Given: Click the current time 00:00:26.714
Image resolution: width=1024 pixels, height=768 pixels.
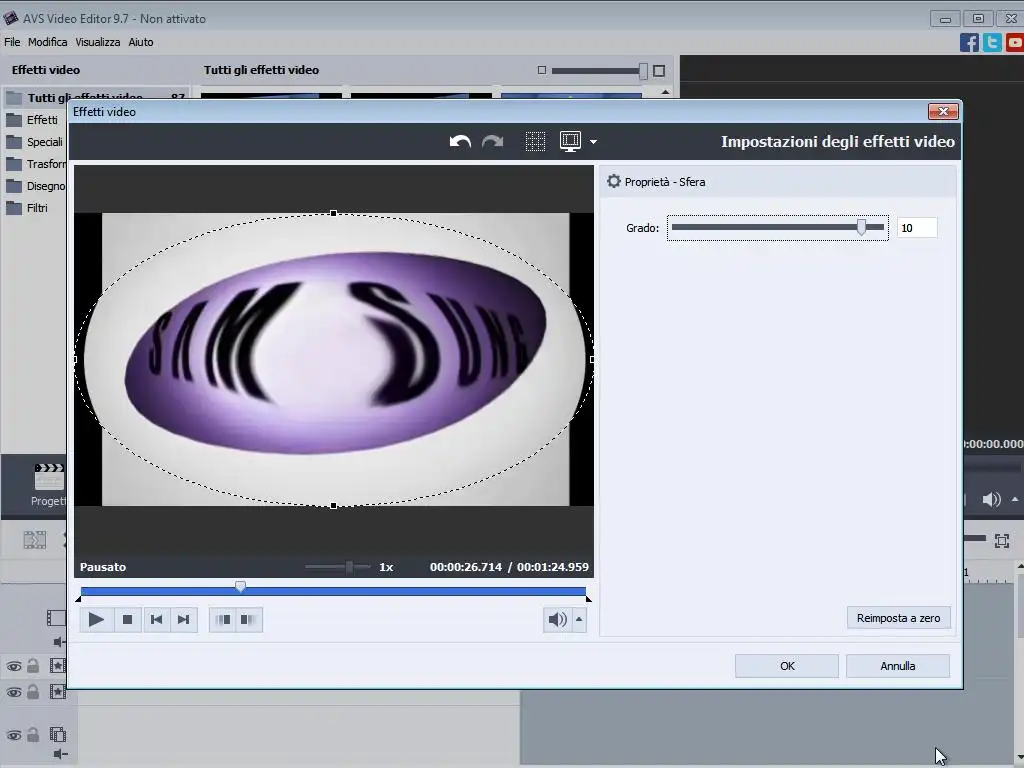Looking at the screenshot, I should point(466,567).
